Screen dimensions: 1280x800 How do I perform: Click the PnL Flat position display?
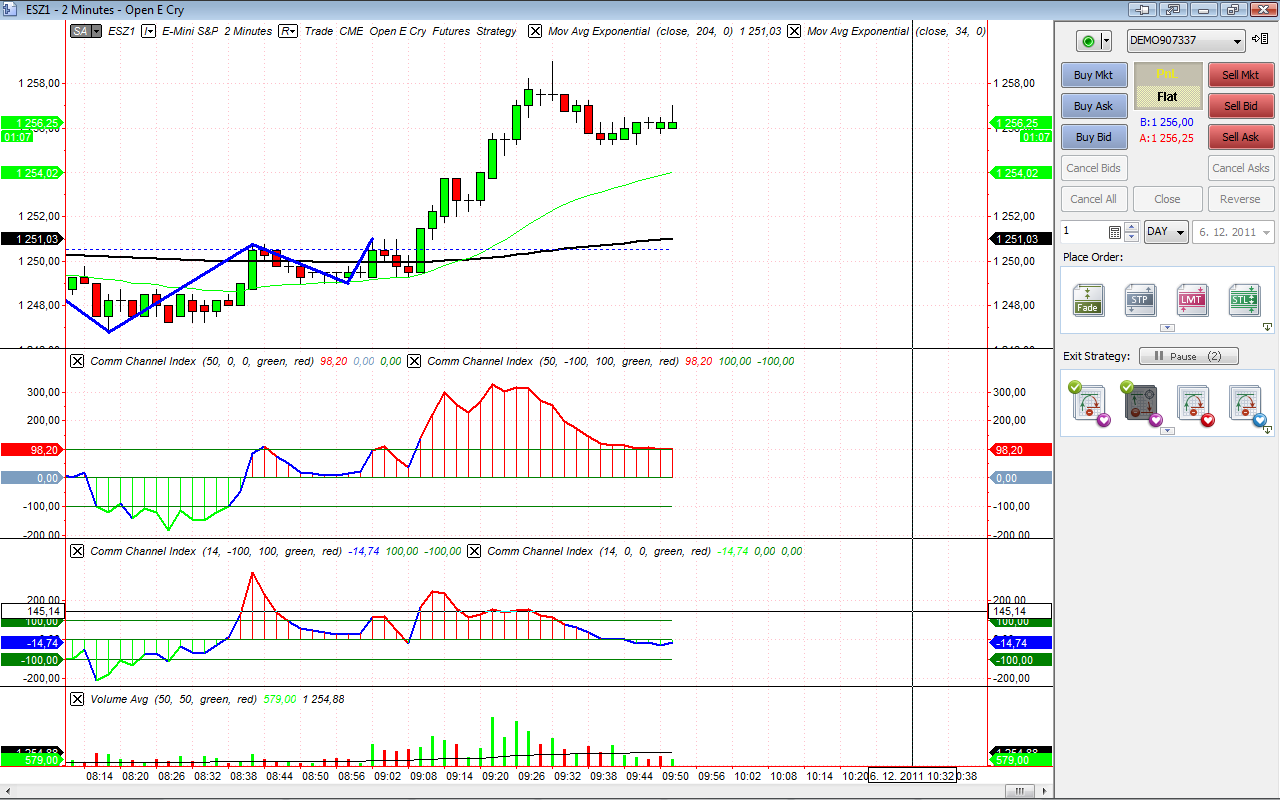[1167, 86]
